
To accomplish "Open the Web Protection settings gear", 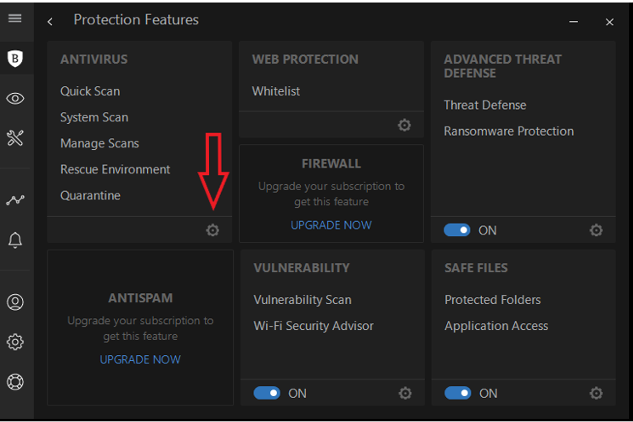I will click(x=404, y=125).
